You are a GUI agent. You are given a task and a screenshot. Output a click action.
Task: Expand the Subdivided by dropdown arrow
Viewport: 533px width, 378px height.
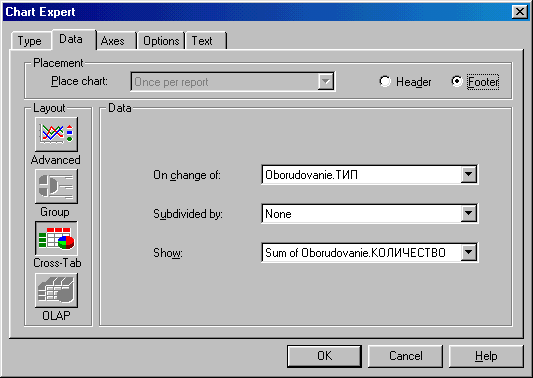pos(469,213)
